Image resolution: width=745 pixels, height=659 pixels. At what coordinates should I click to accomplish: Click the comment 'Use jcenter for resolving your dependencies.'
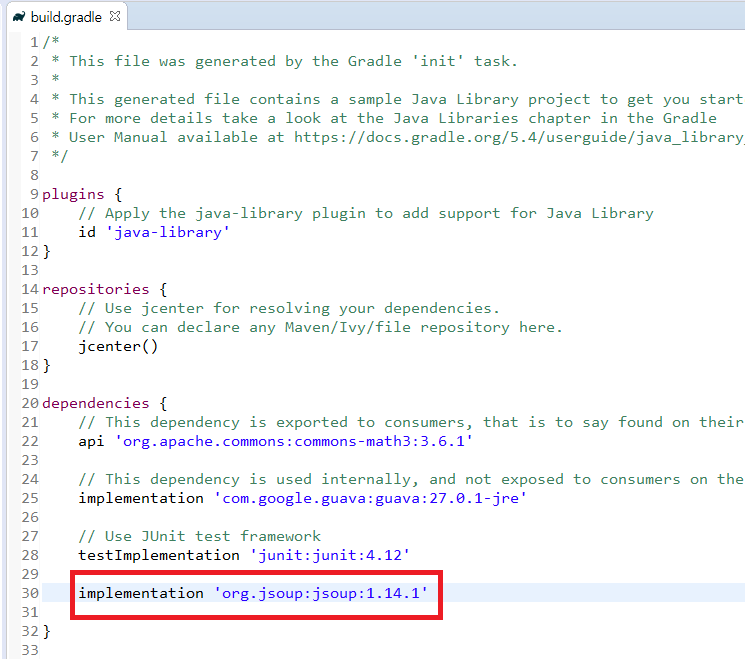[289, 308]
